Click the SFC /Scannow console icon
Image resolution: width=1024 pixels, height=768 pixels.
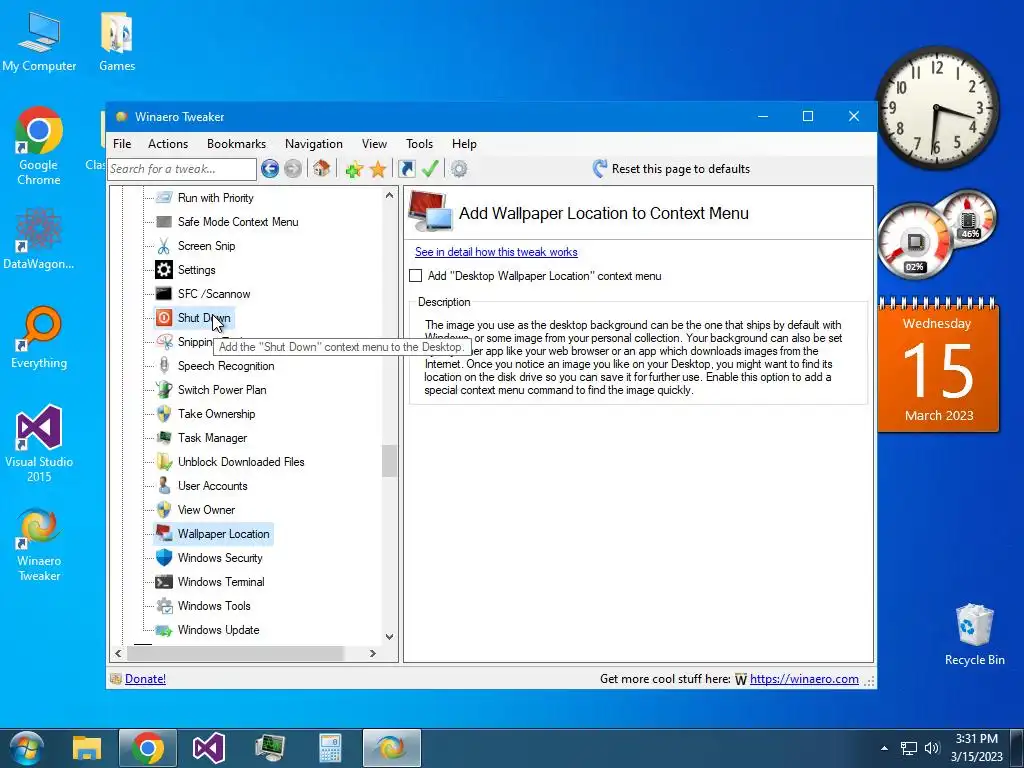(164, 294)
